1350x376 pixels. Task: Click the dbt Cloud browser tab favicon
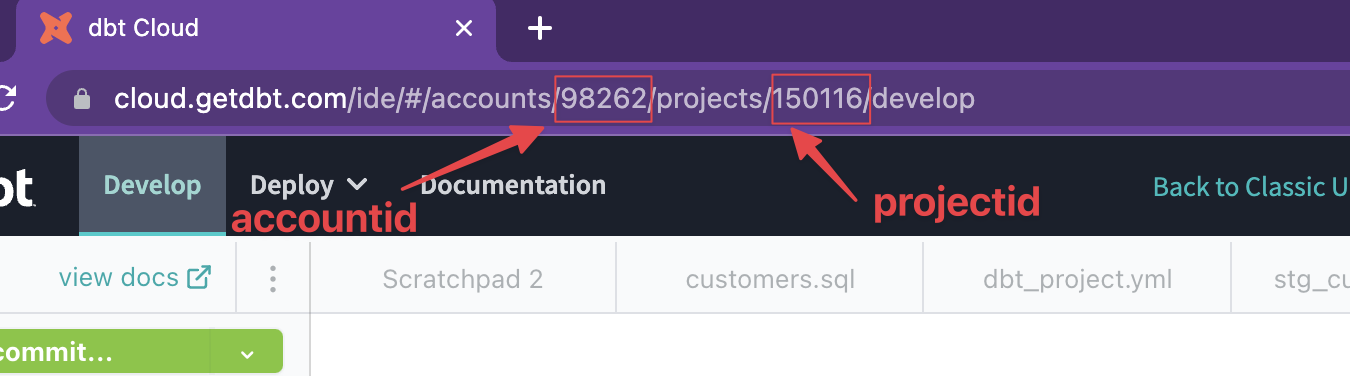coord(56,28)
